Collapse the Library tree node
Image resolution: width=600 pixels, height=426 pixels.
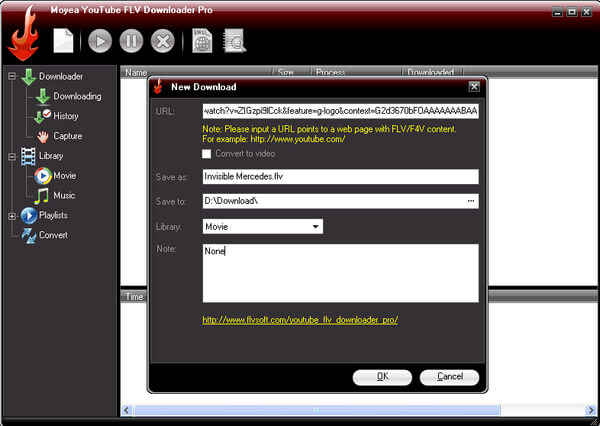coord(12,156)
